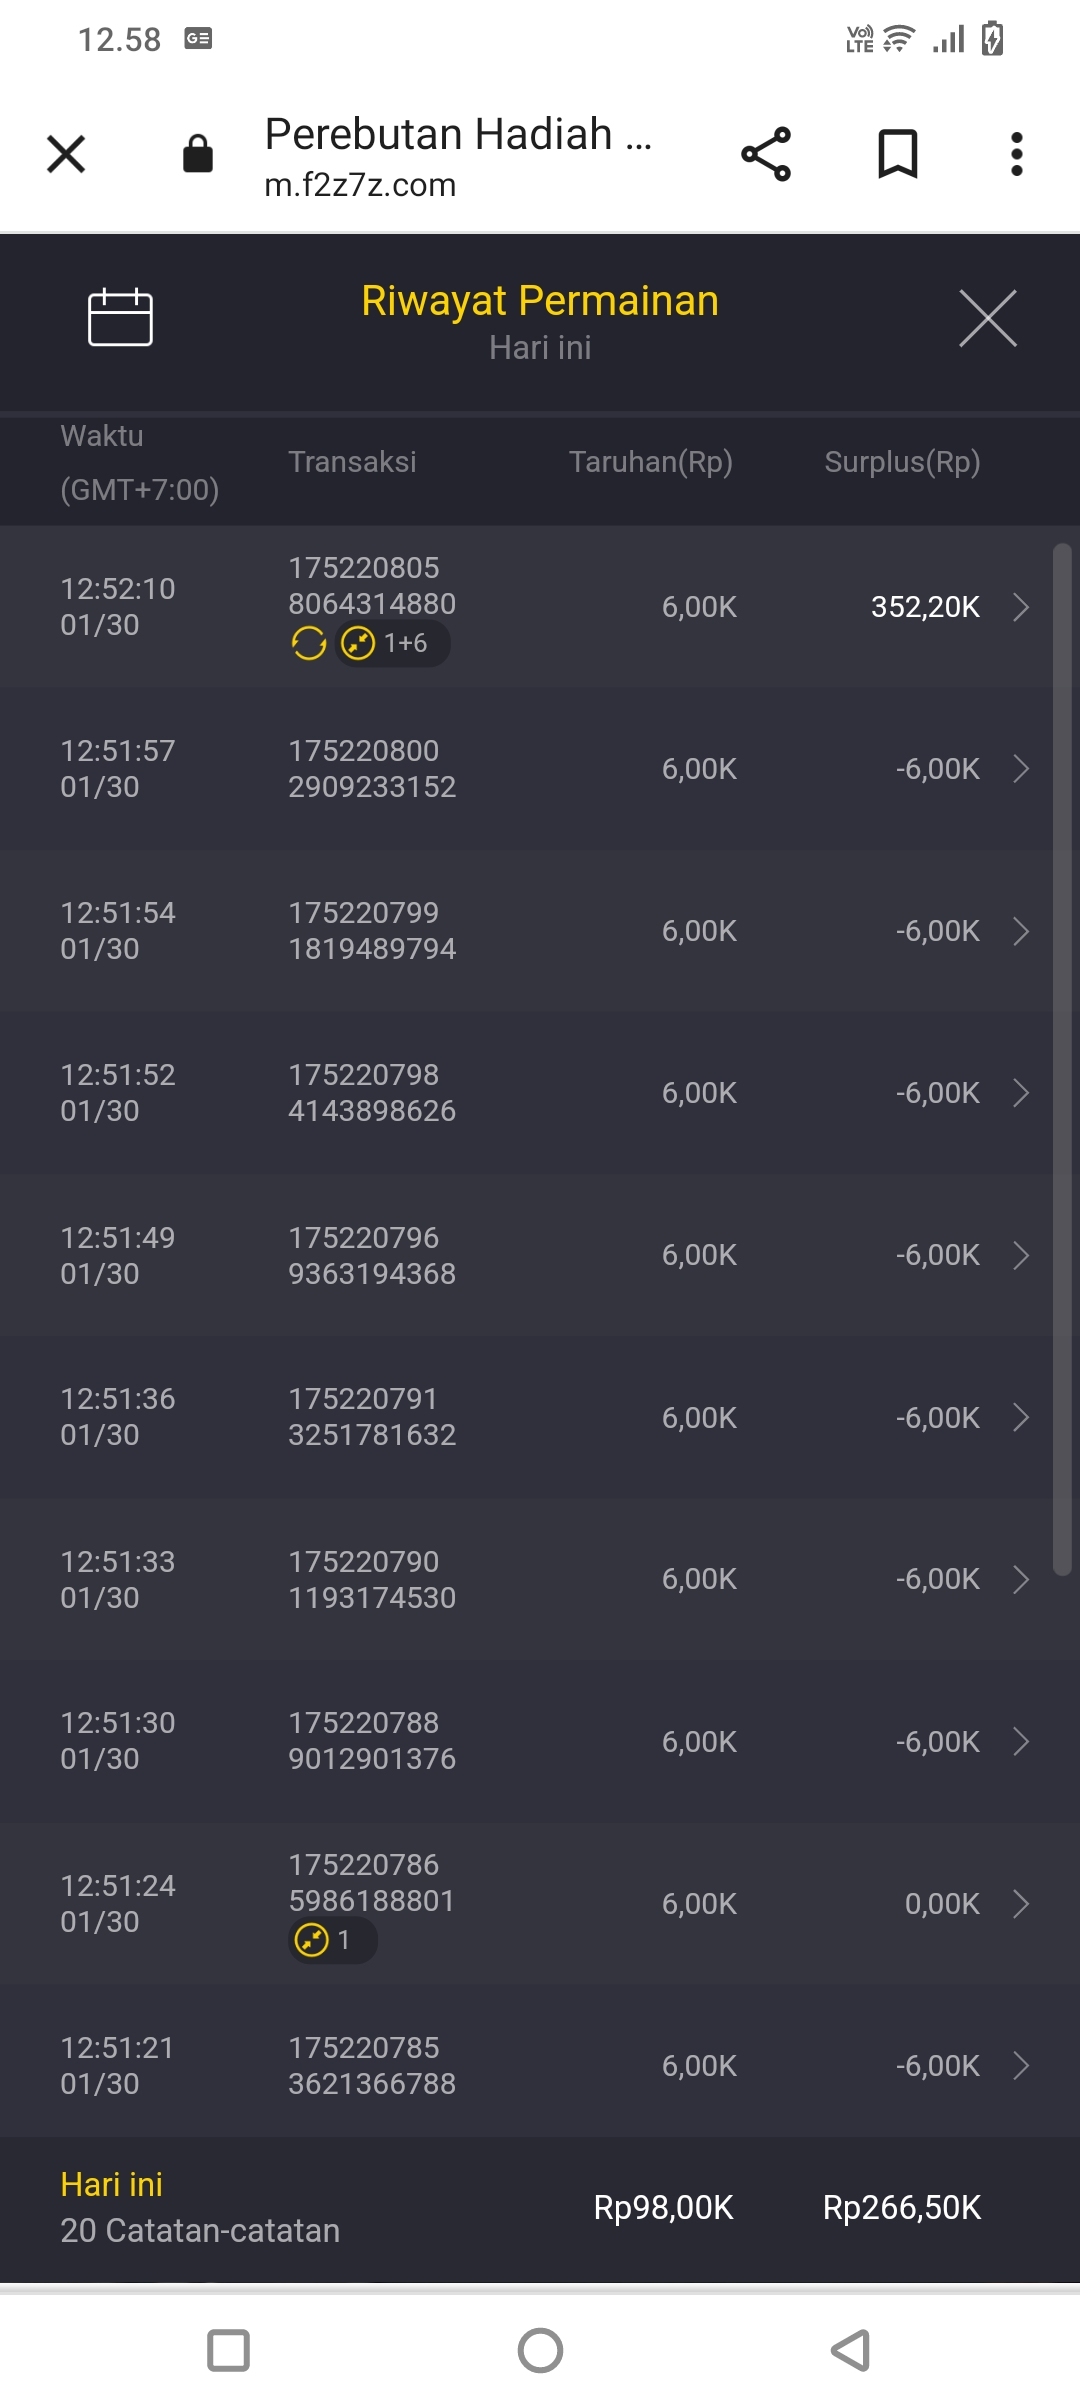Tap the 1+6 scatter badge

click(x=392, y=643)
